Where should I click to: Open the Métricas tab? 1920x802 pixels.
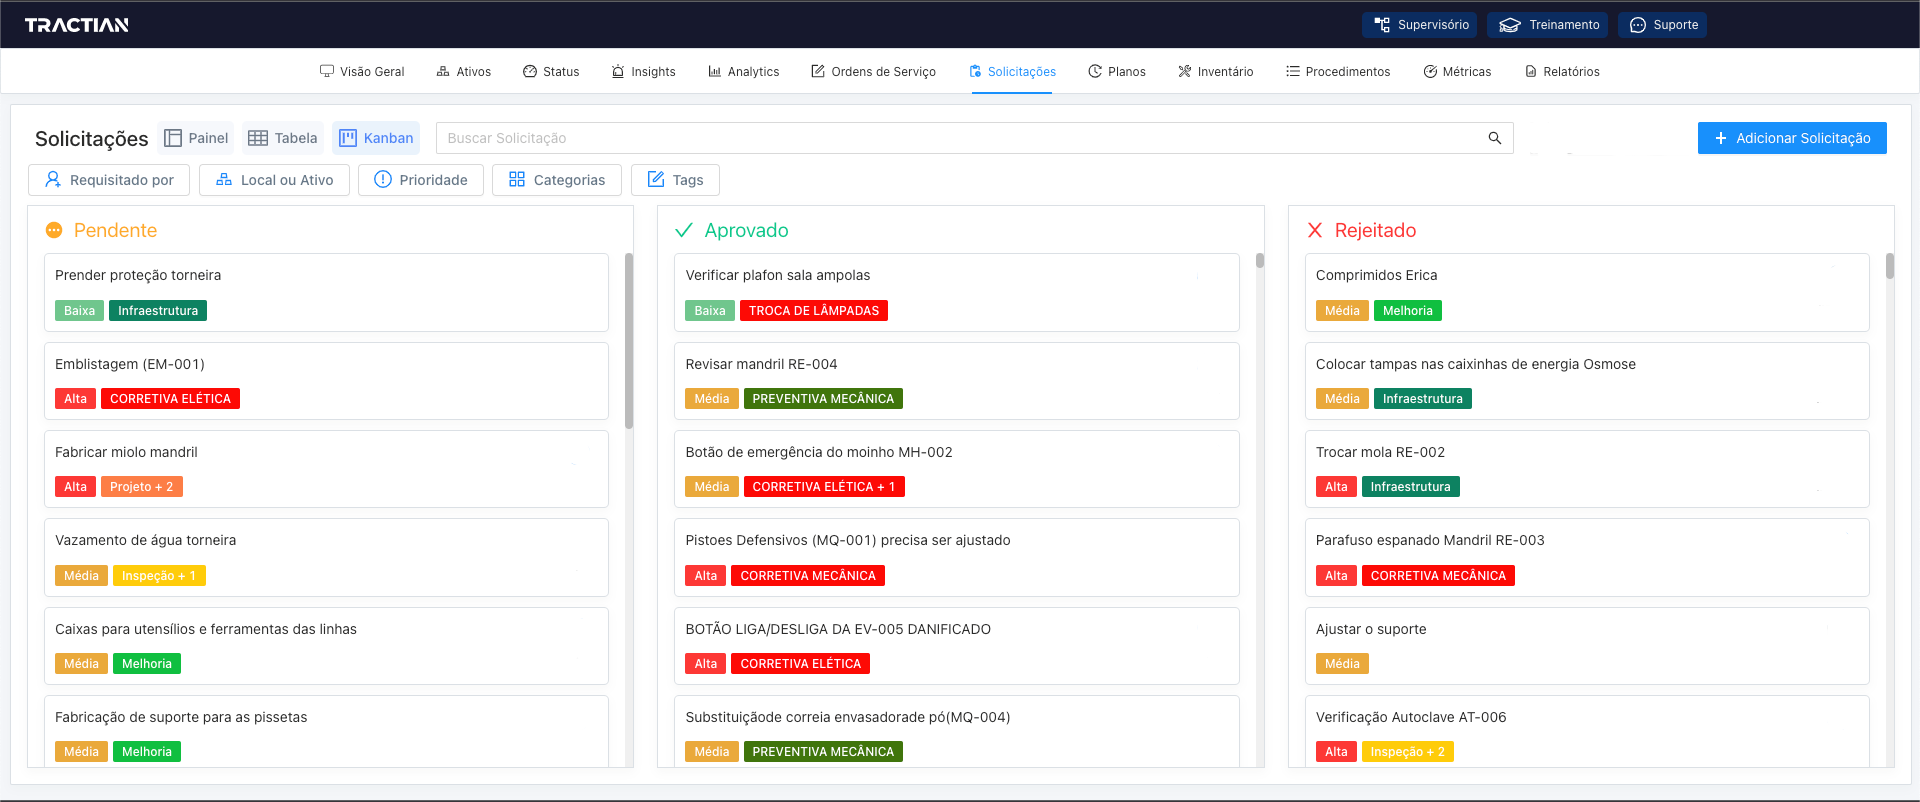click(x=1457, y=72)
